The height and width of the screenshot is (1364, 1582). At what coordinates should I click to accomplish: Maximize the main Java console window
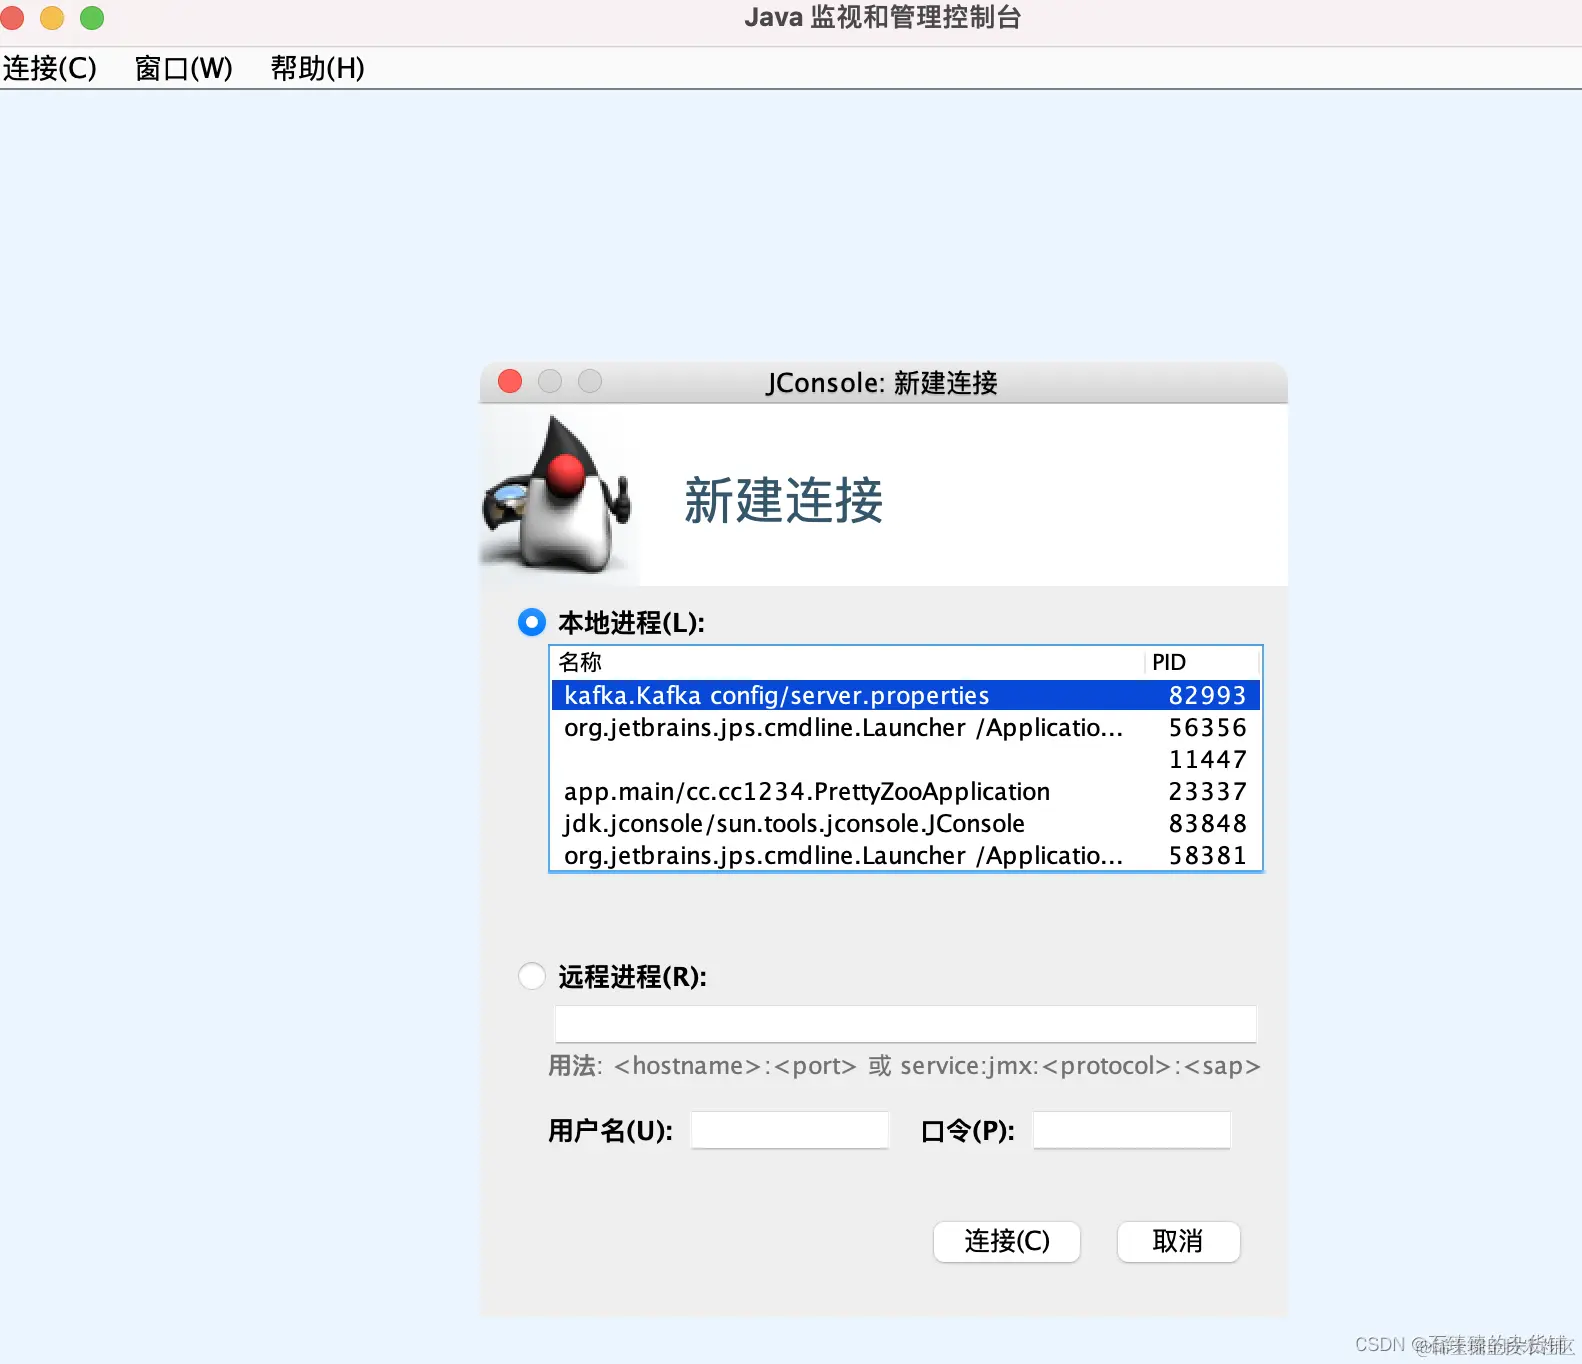click(92, 17)
